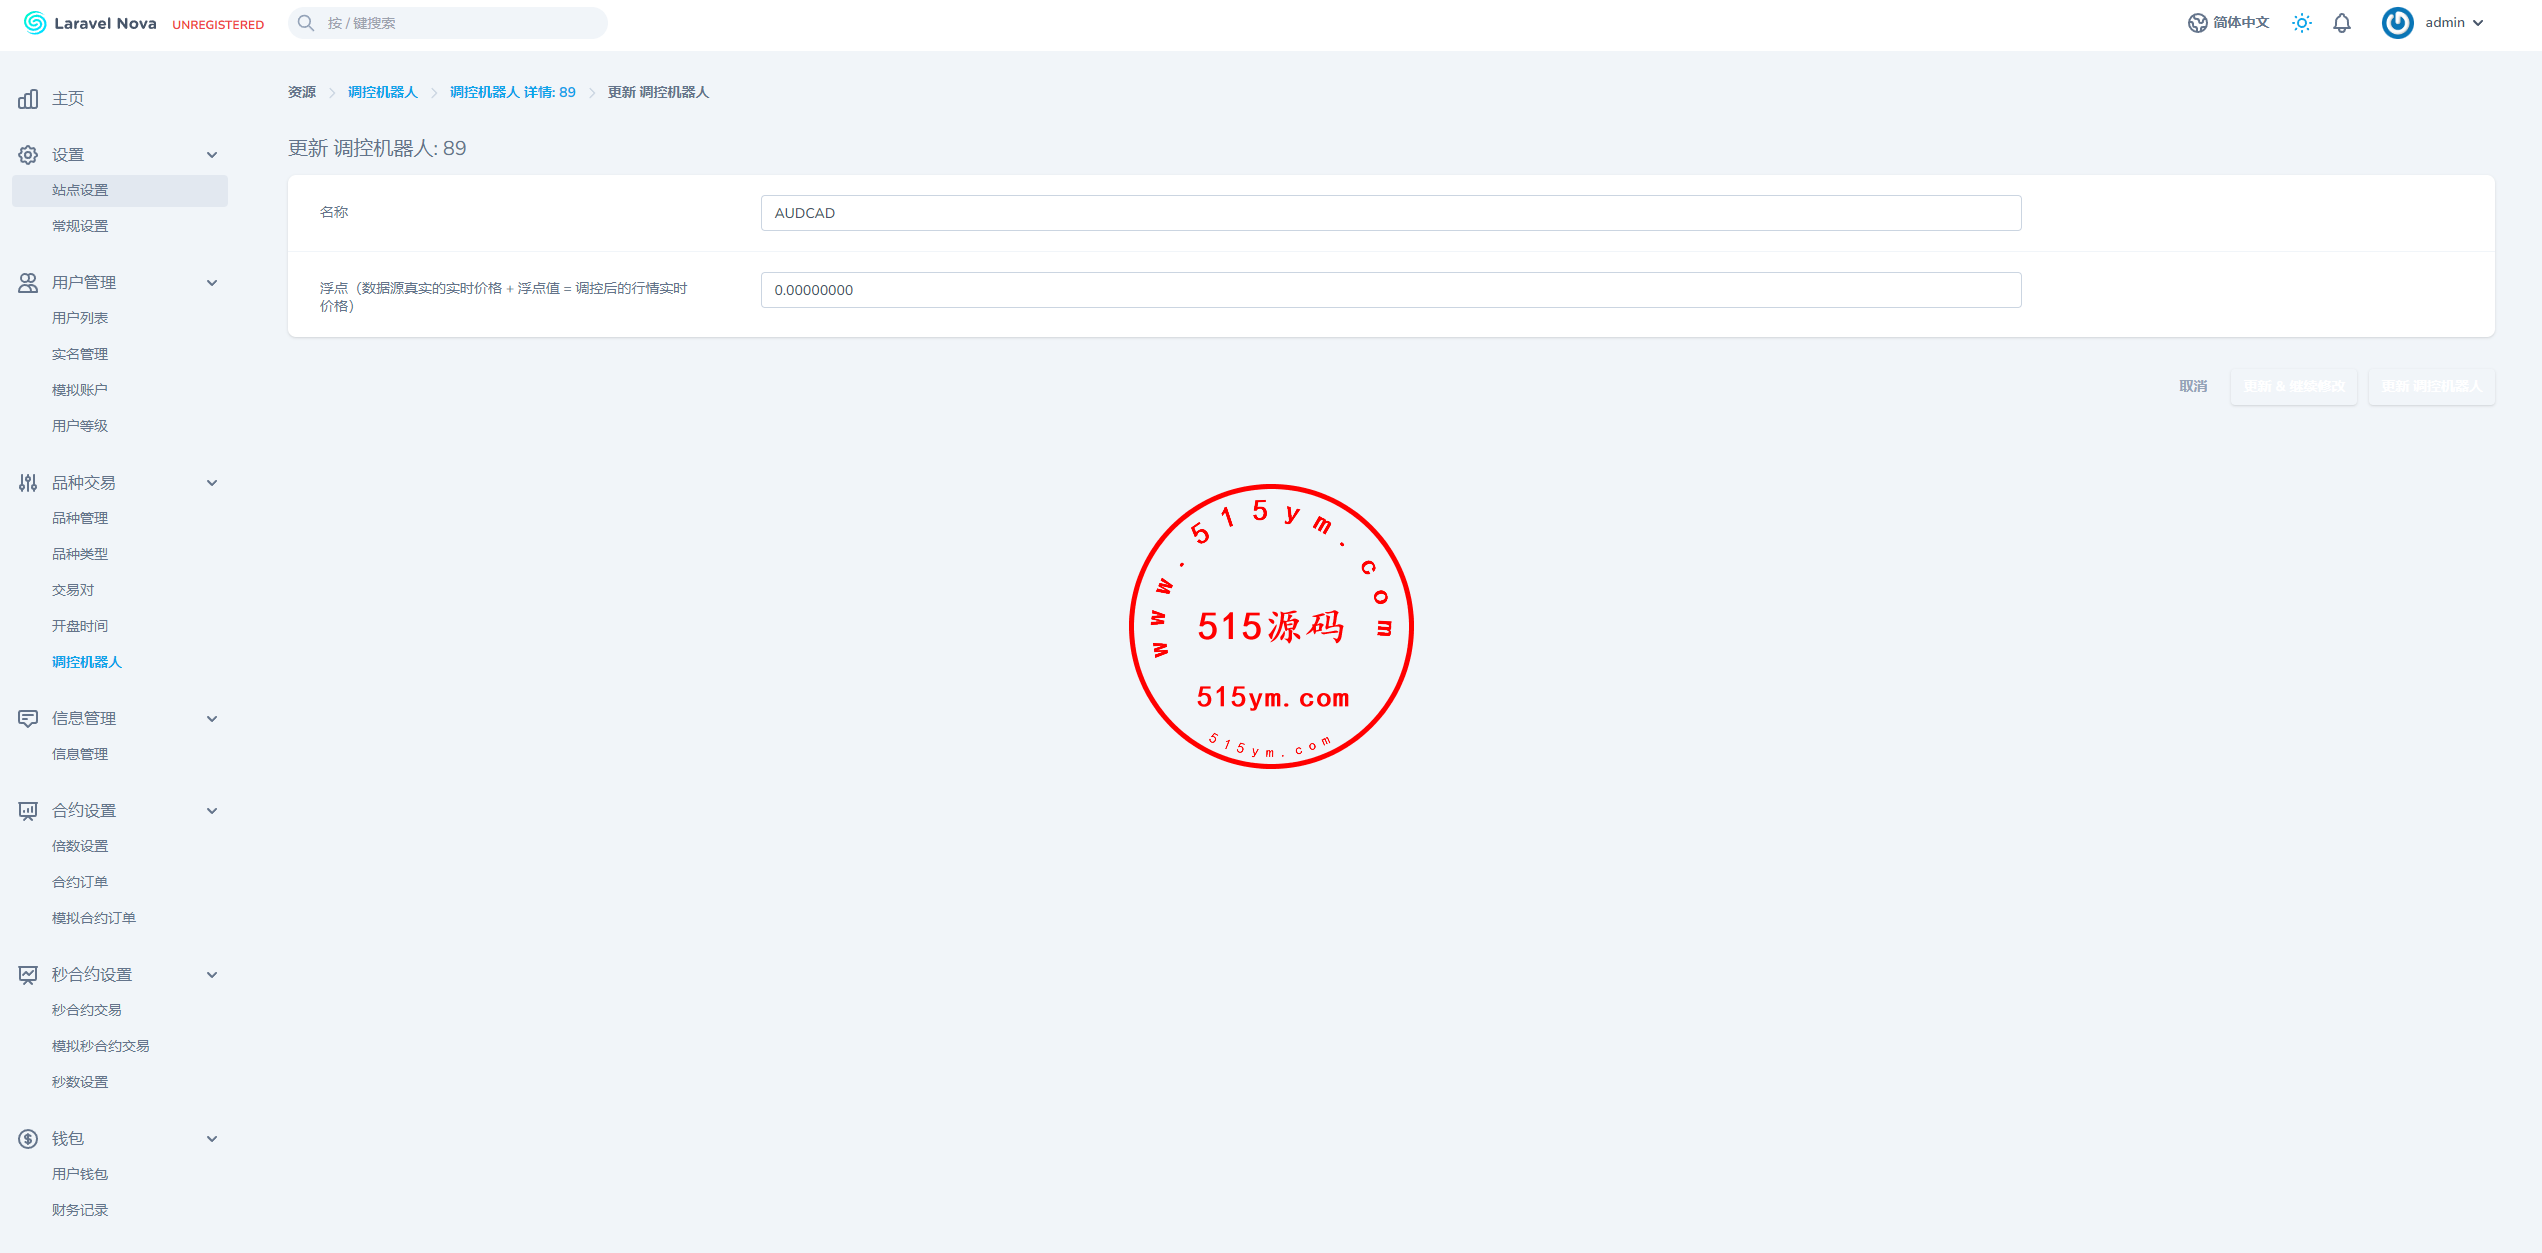Open the admin user dropdown menu
Viewport: 2542px width, 1253px height.
coord(2455,23)
